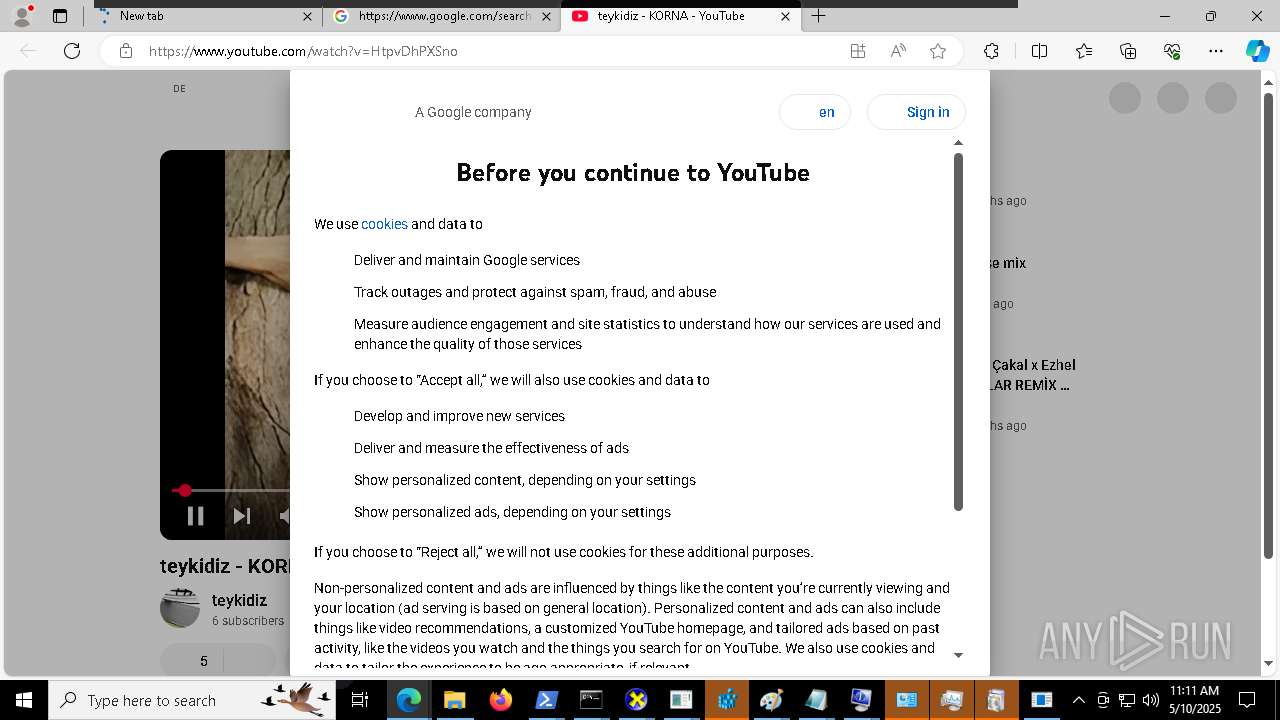Switch to the Google search tab
The image size is (1280, 720).
click(x=442, y=16)
